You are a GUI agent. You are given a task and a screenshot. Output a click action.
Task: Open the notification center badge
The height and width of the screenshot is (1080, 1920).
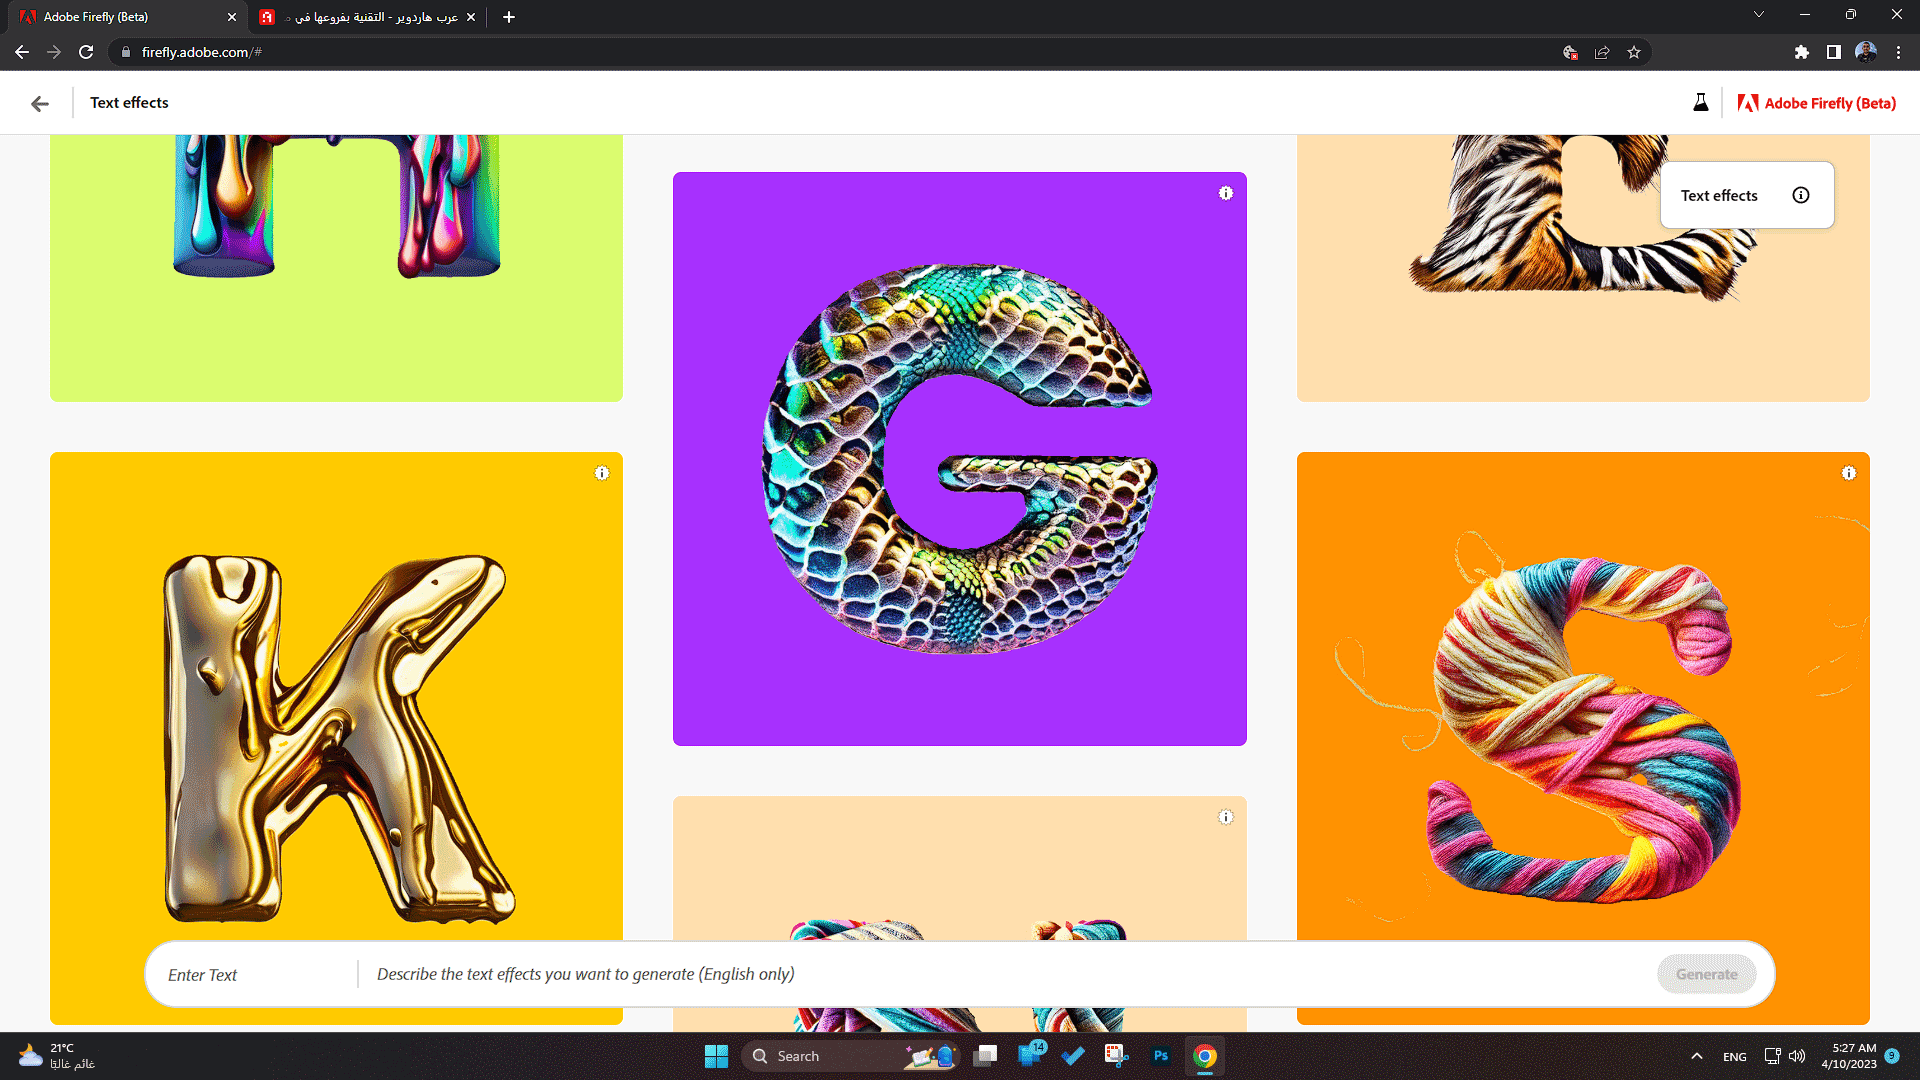click(1892, 1056)
